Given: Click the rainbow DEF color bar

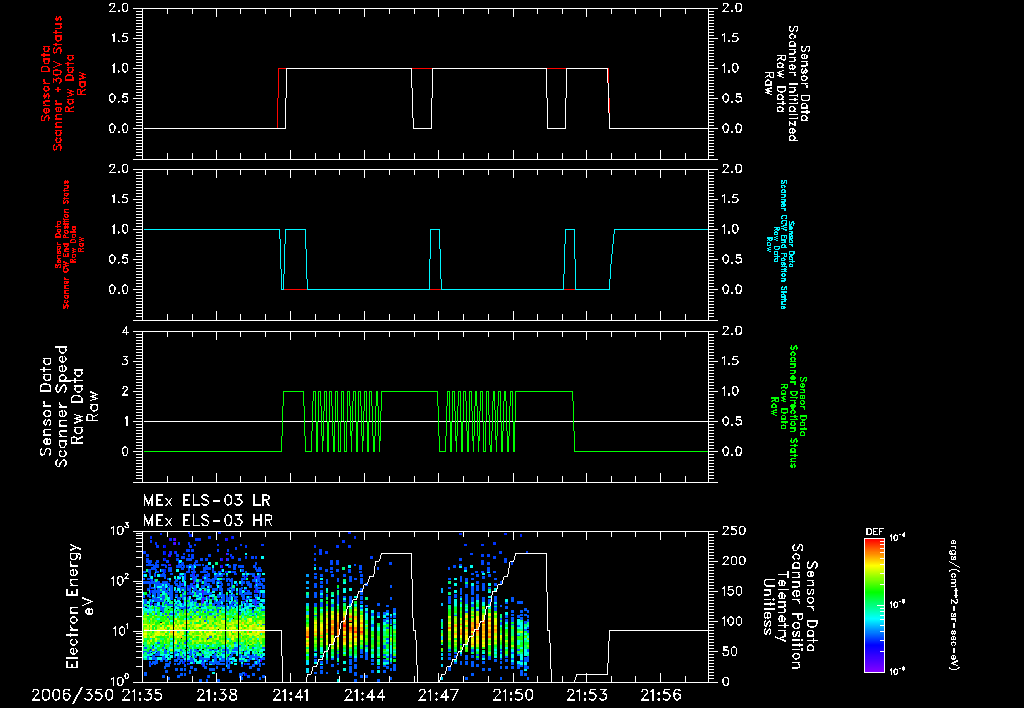Looking at the screenshot, I should (874, 605).
